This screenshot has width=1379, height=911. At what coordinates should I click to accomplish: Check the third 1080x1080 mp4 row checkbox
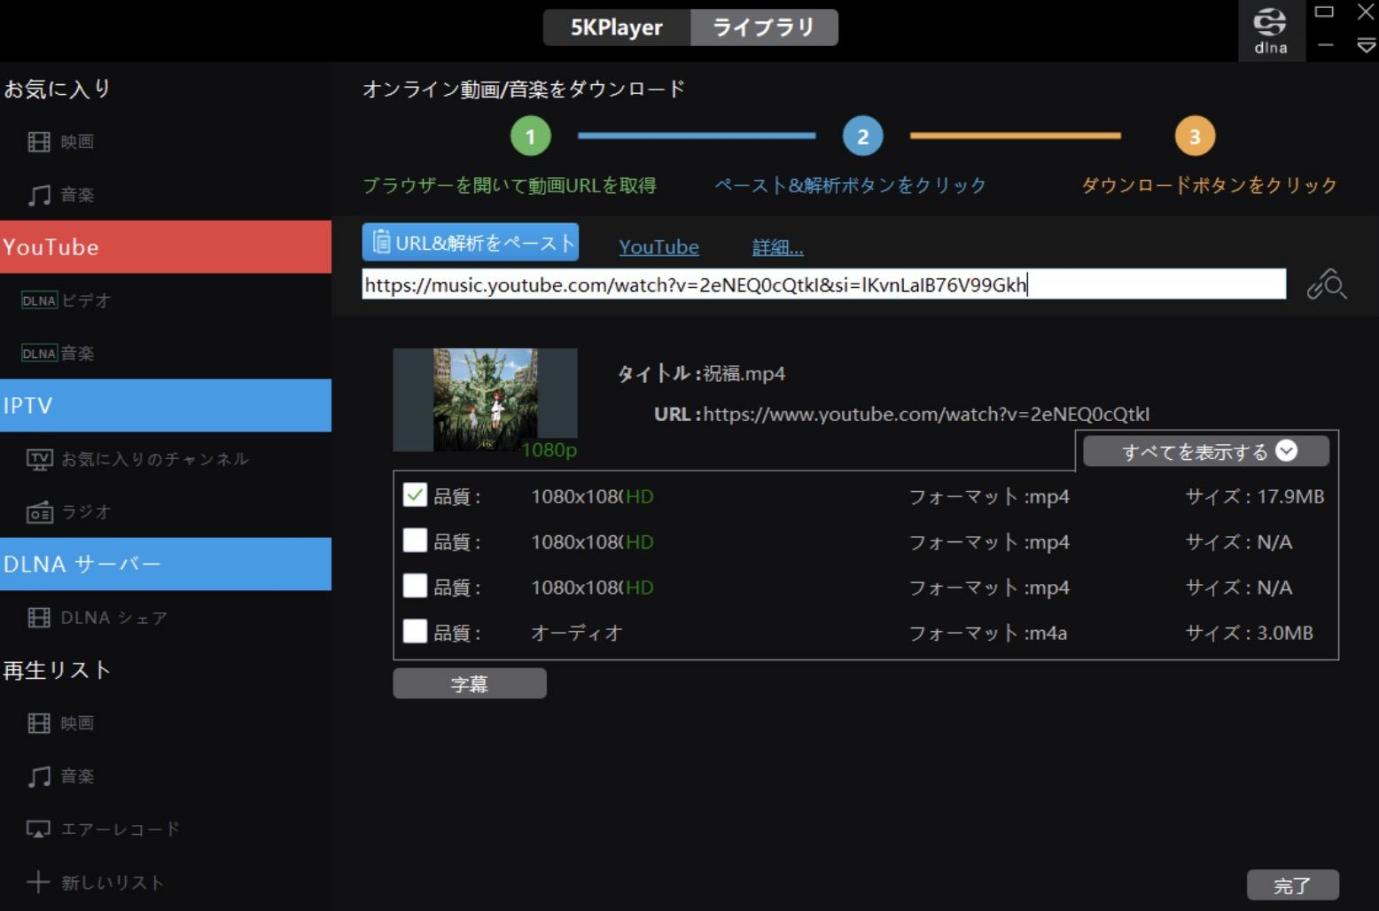[x=415, y=586]
